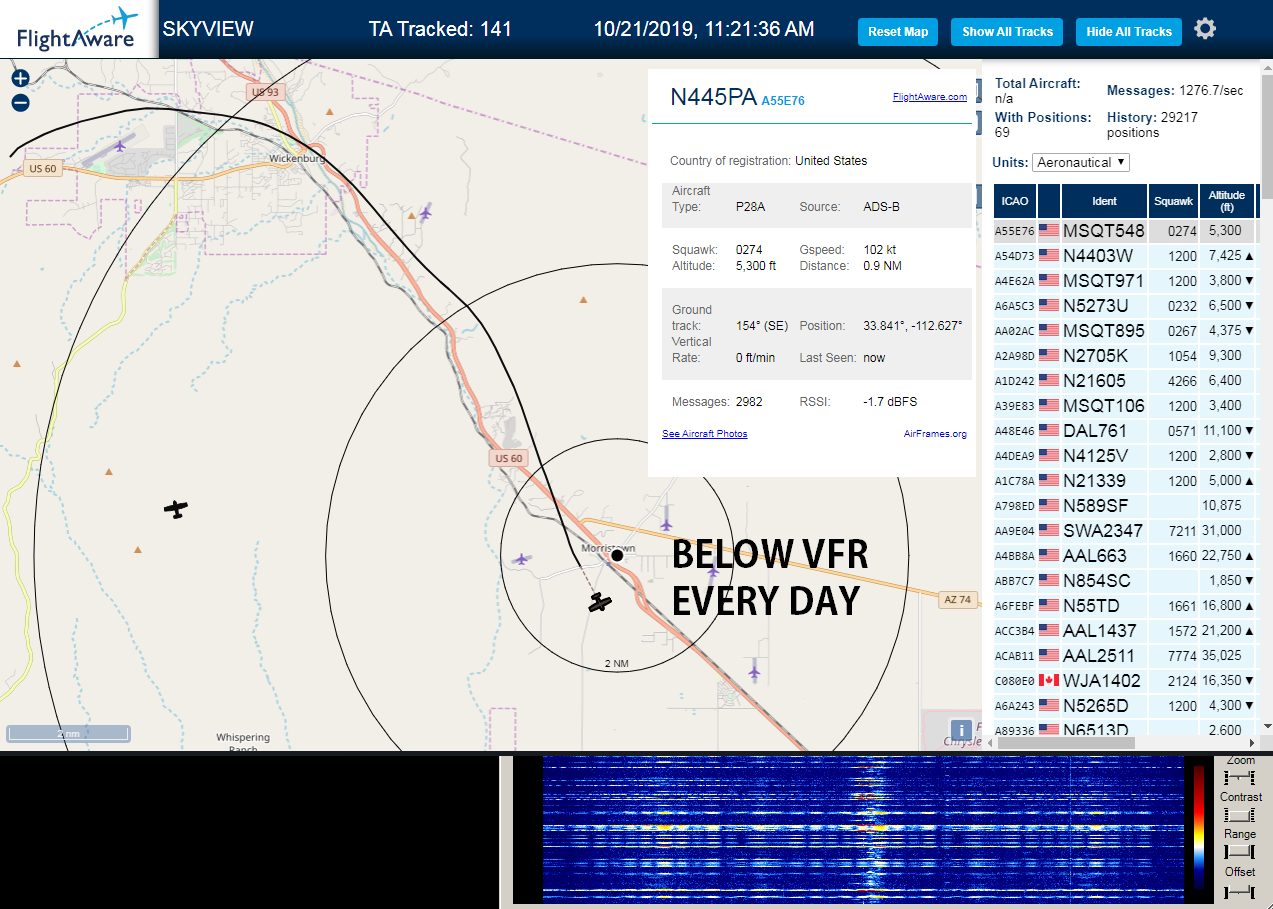Click Reset Map button
The height and width of the screenshot is (909, 1273).
(x=898, y=32)
